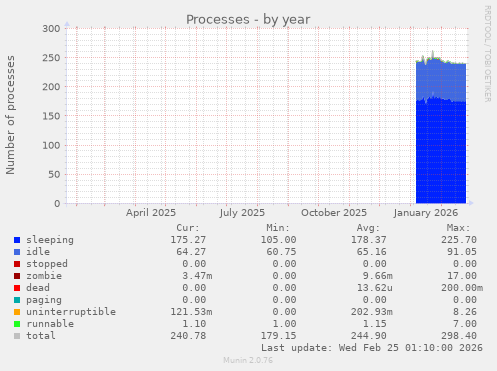
Task: Click the idle legend color swatch
Action: click(x=17, y=252)
